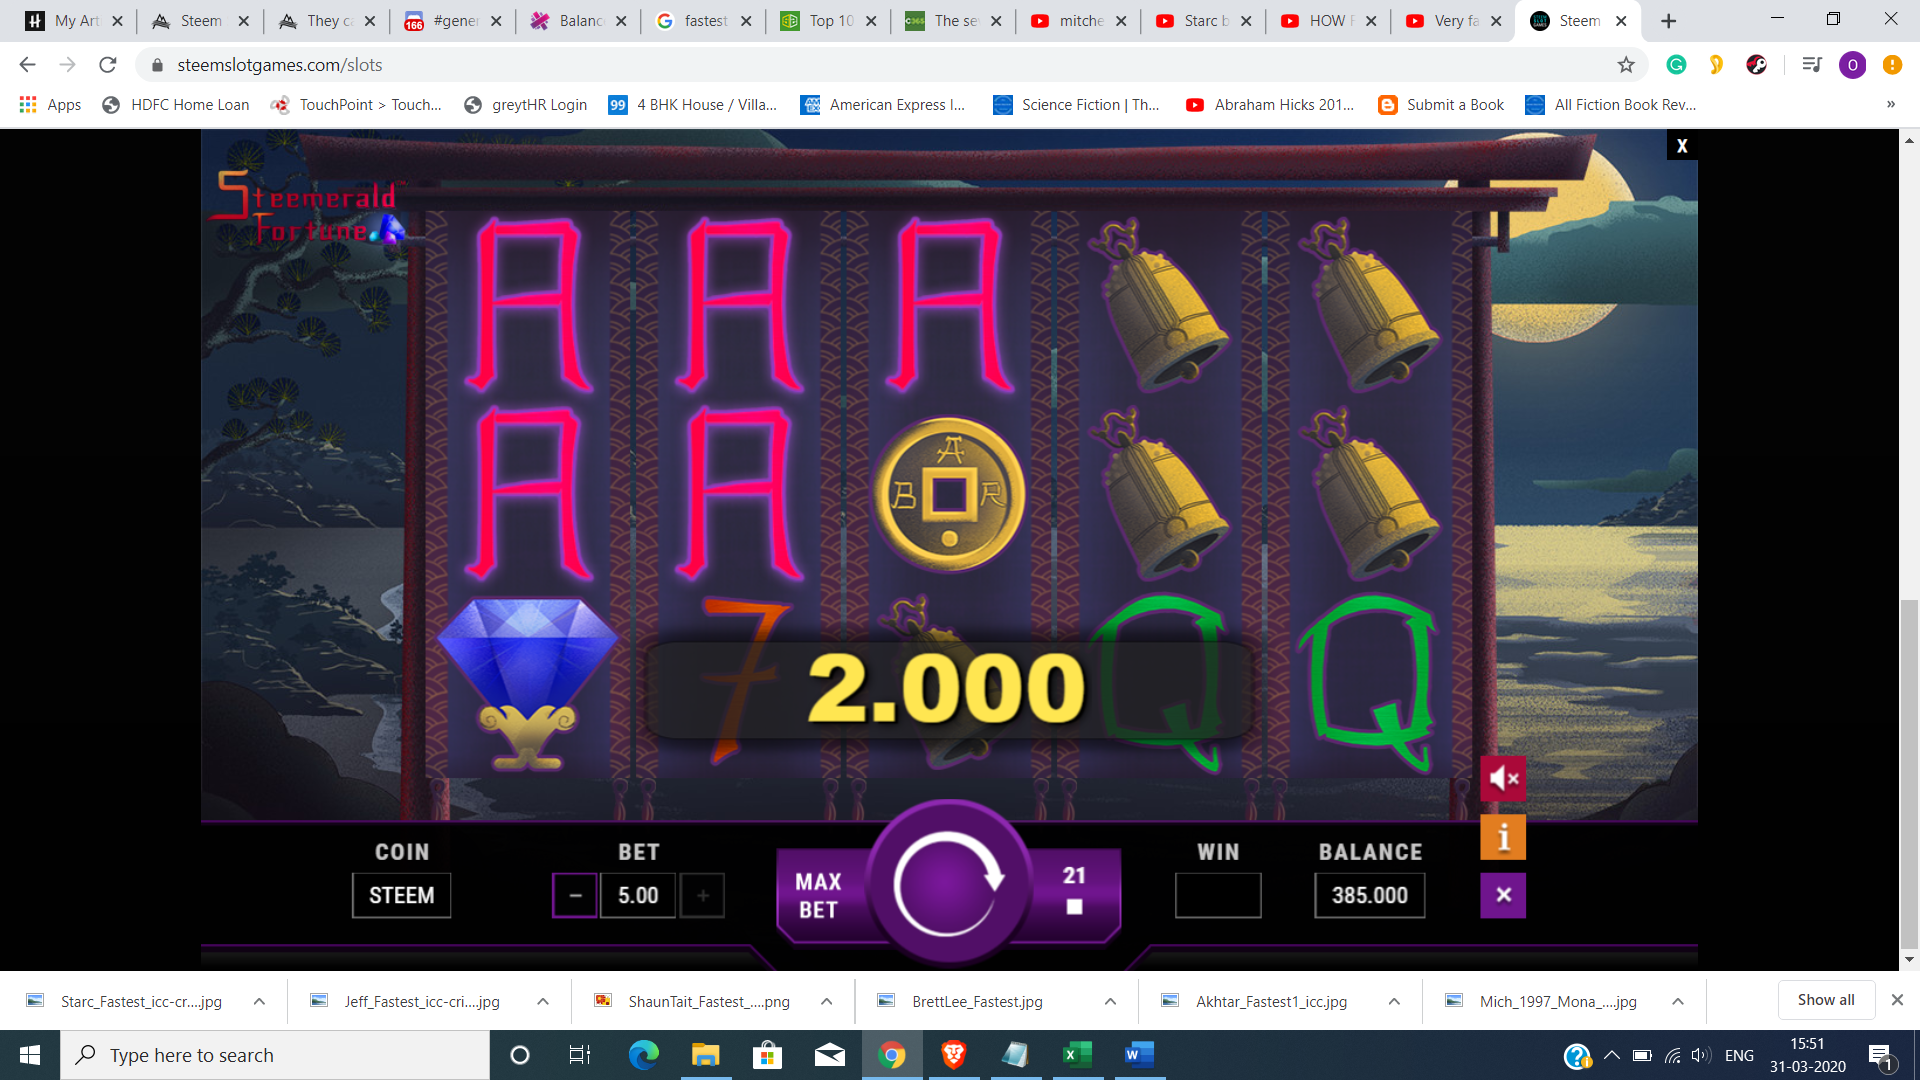Open the orange info paytable icon
The image size is (1920, 1080).
pyautogui.click(x=1503, y=838)
